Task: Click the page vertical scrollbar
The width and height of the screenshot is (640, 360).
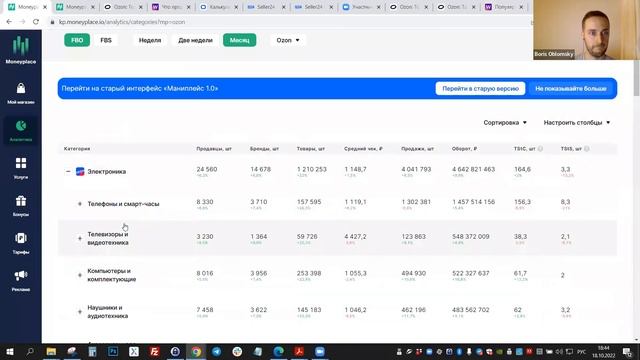Action: tap(636, 78)
